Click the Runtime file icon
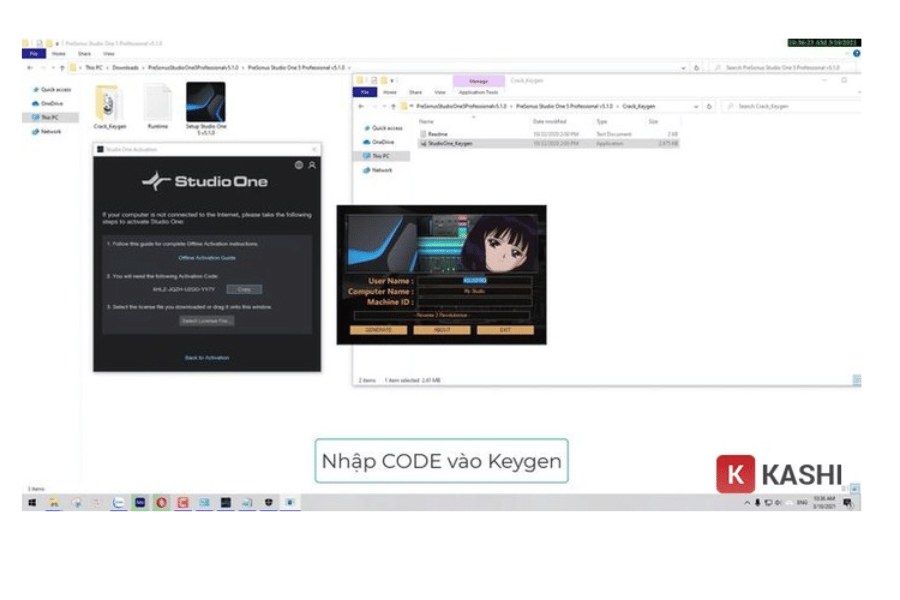 click(158, 104)
